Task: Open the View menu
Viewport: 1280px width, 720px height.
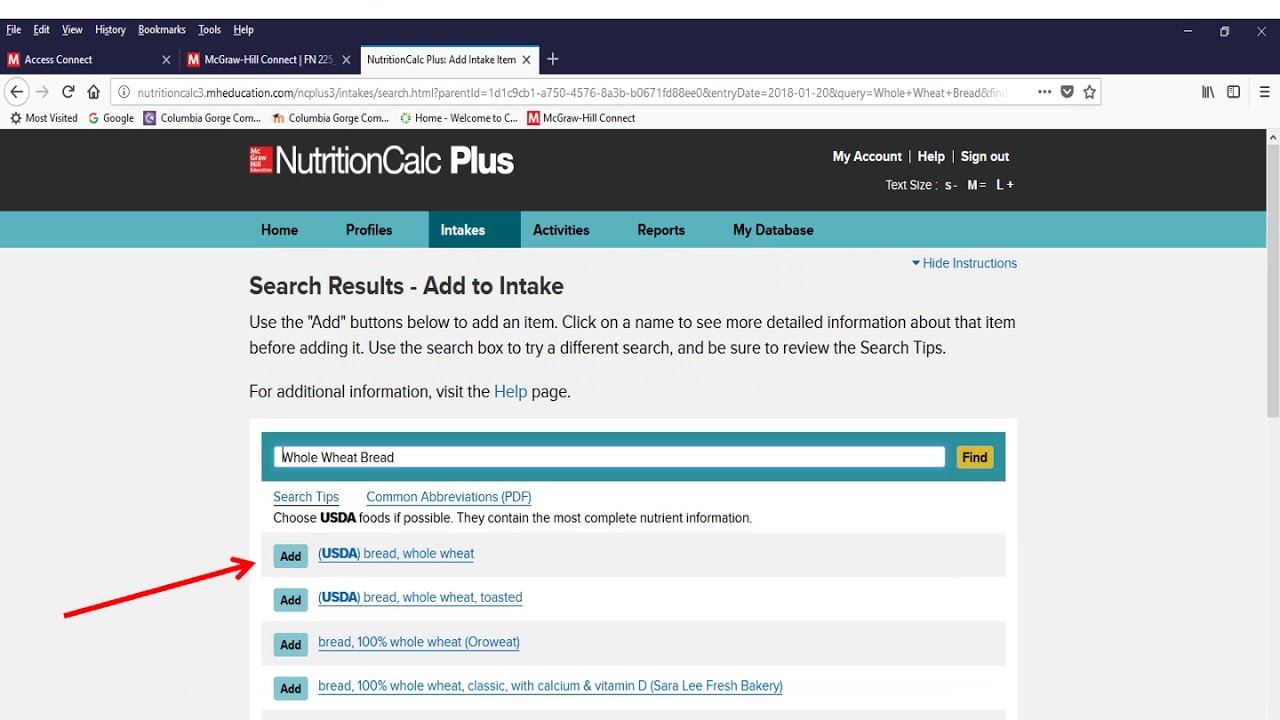Action: click(x=72, y=30)
